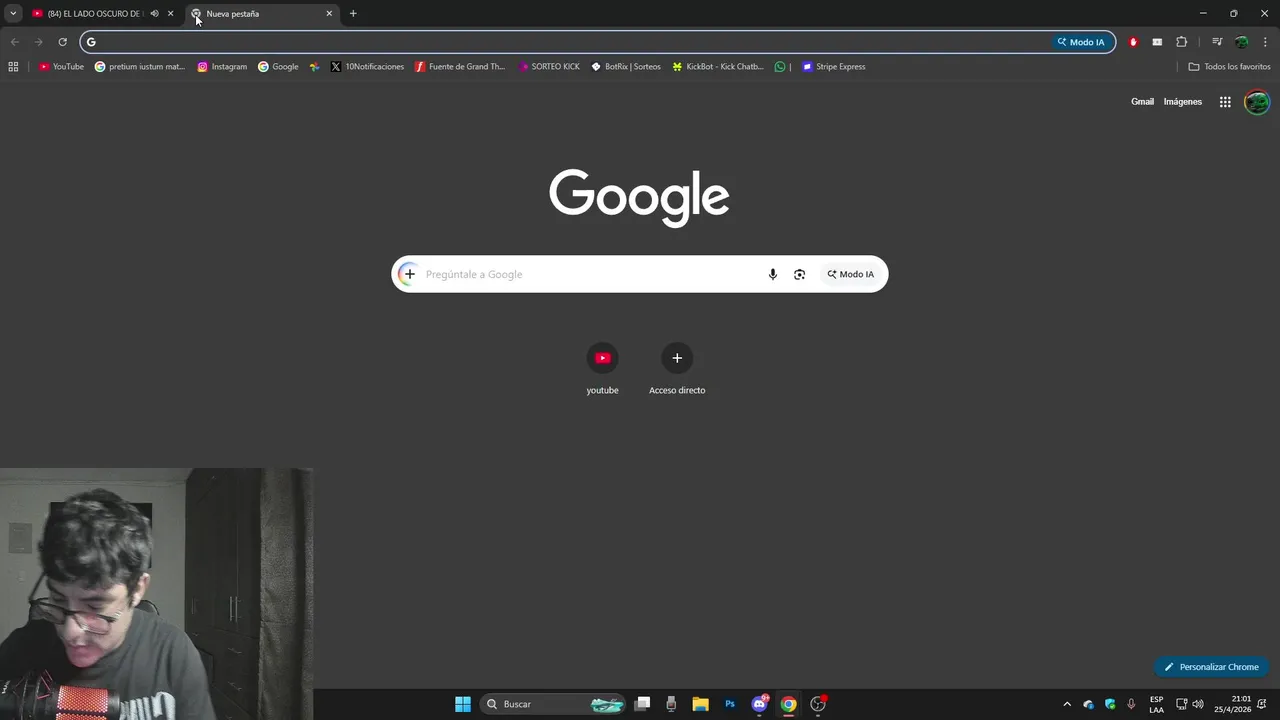Open Photoshop from taskbar
This screenshot has width=1280, height=720.
coord(730,704)
